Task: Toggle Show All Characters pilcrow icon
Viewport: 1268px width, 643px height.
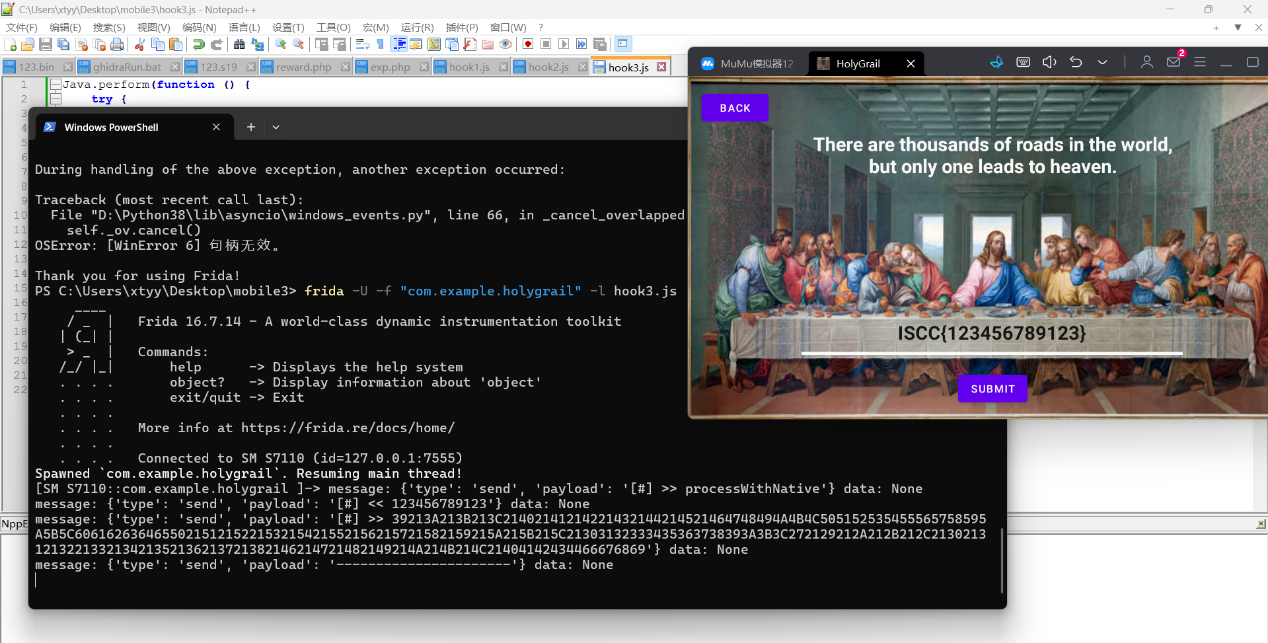Action: (380, 44)
